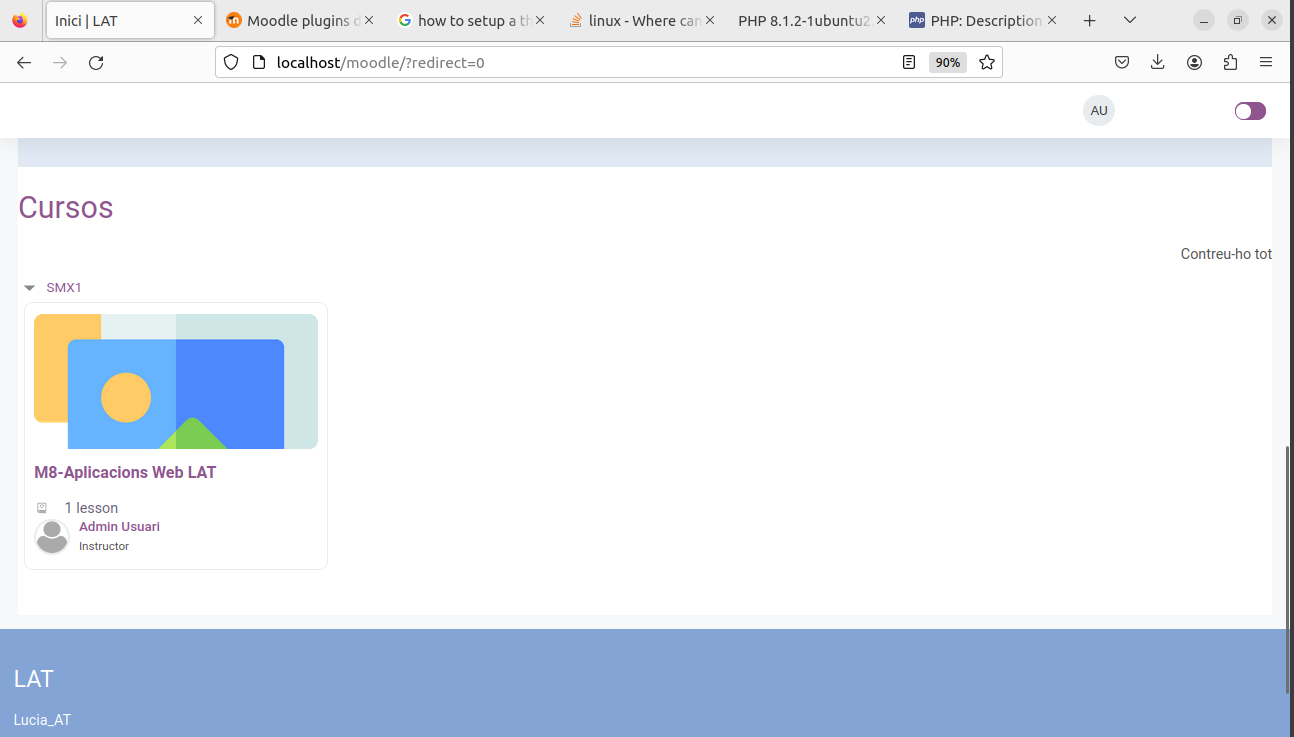The width and height of the screenshot is (1294, 737).
Task: View saved Pocket items icon
Action: coord(1121,62)
